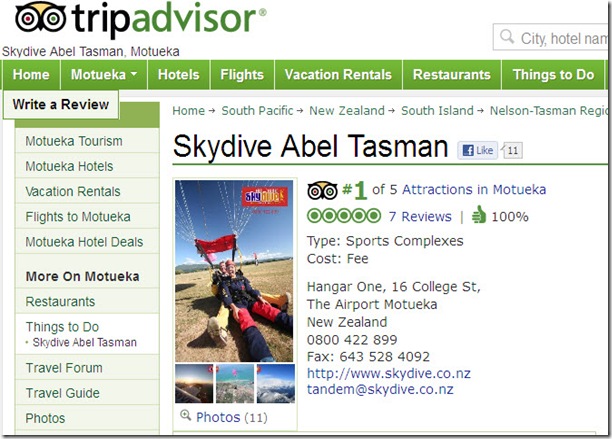
Task: Click the tandem@skydive.co.nz email link
Action: 380,389
